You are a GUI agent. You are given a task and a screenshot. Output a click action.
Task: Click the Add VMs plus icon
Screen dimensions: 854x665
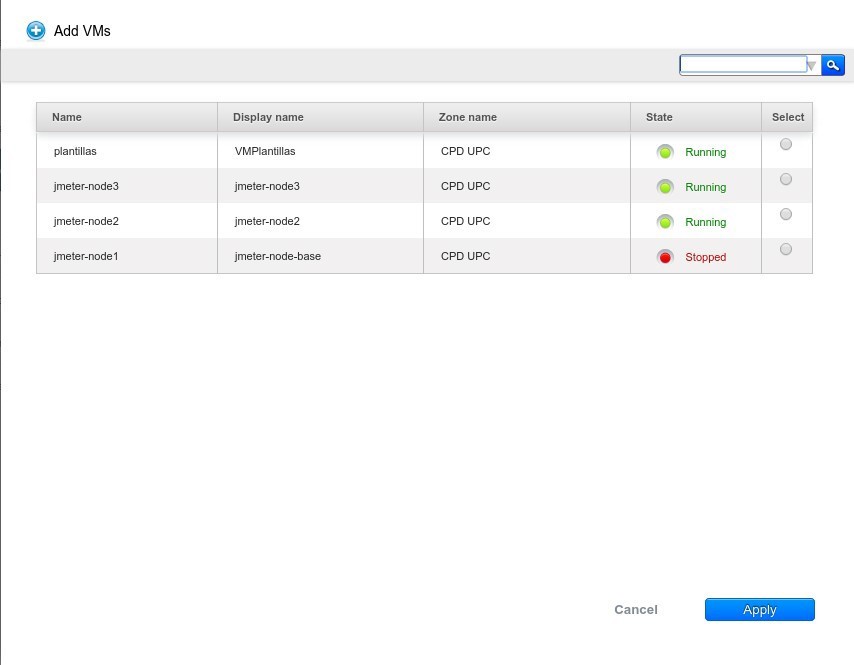point(36,31)
